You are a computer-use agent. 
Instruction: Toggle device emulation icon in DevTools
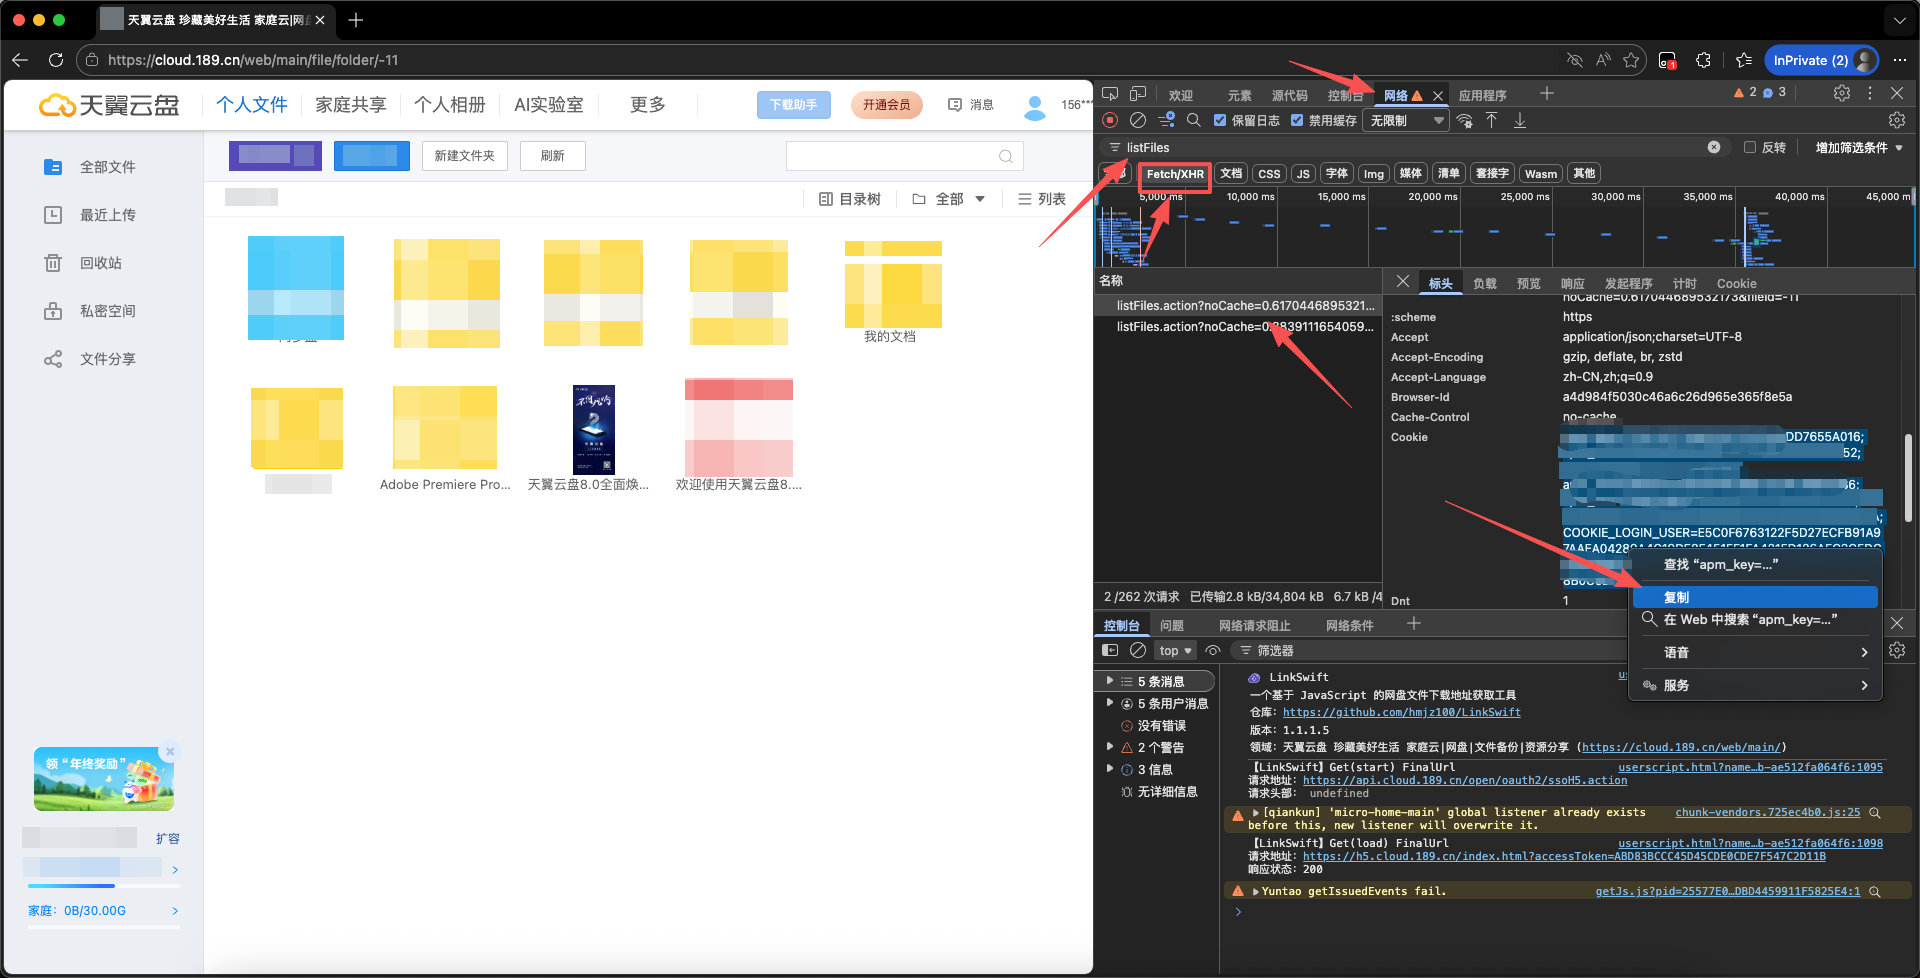(x=1138, y=94)
